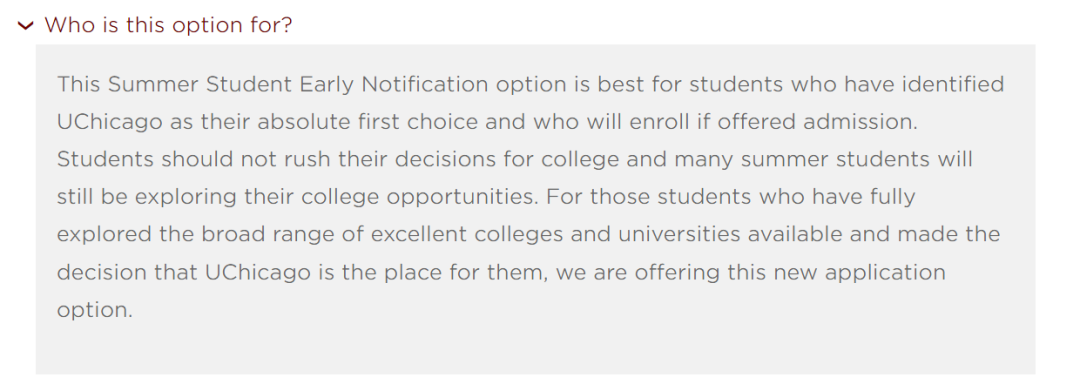Collapse the chevron beside 'Who is this option for?'
The width and height of the screenshot is (1080, 384).
(x=26, y=26)
